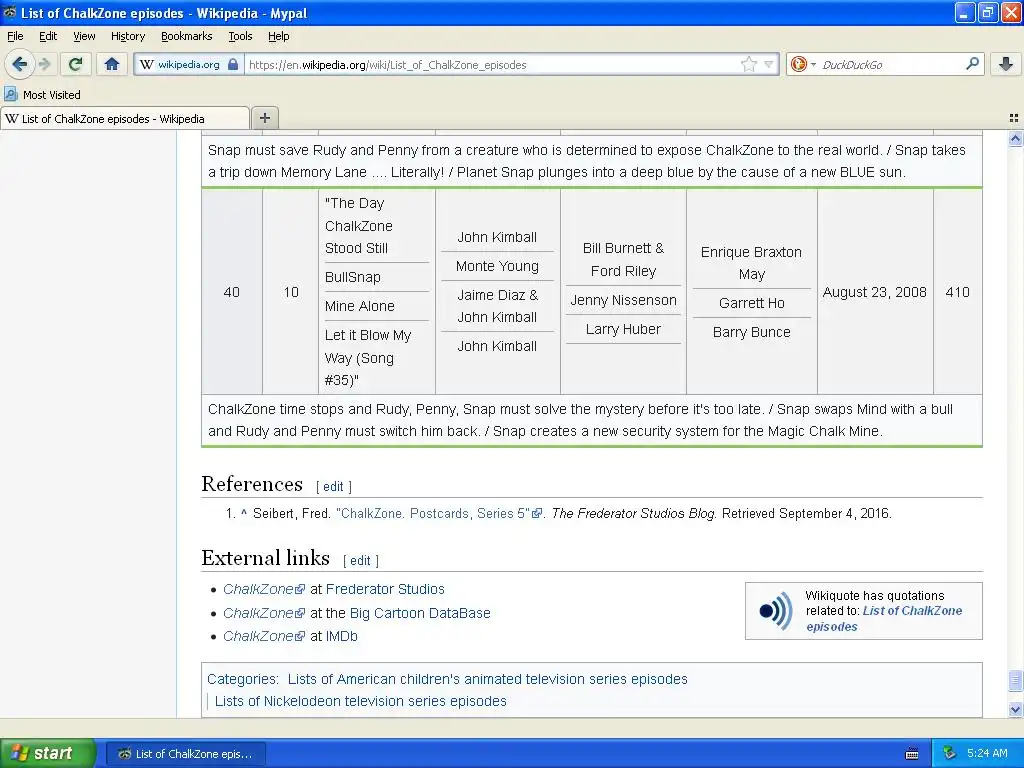Click the scrollbar up arrow
The image size is (1024, 768).
pos(1015,138)
